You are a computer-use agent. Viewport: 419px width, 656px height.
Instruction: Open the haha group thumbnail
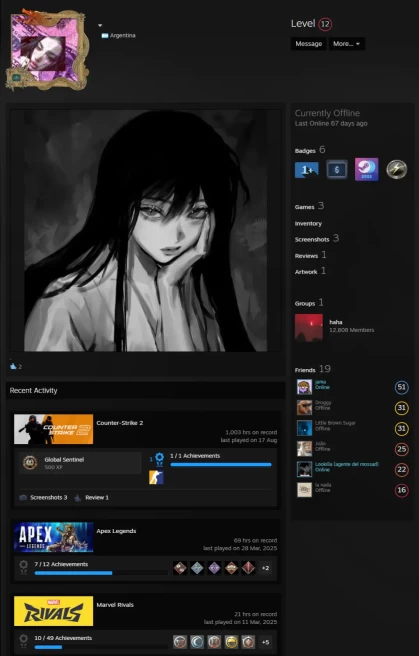(x=309, y=328)
